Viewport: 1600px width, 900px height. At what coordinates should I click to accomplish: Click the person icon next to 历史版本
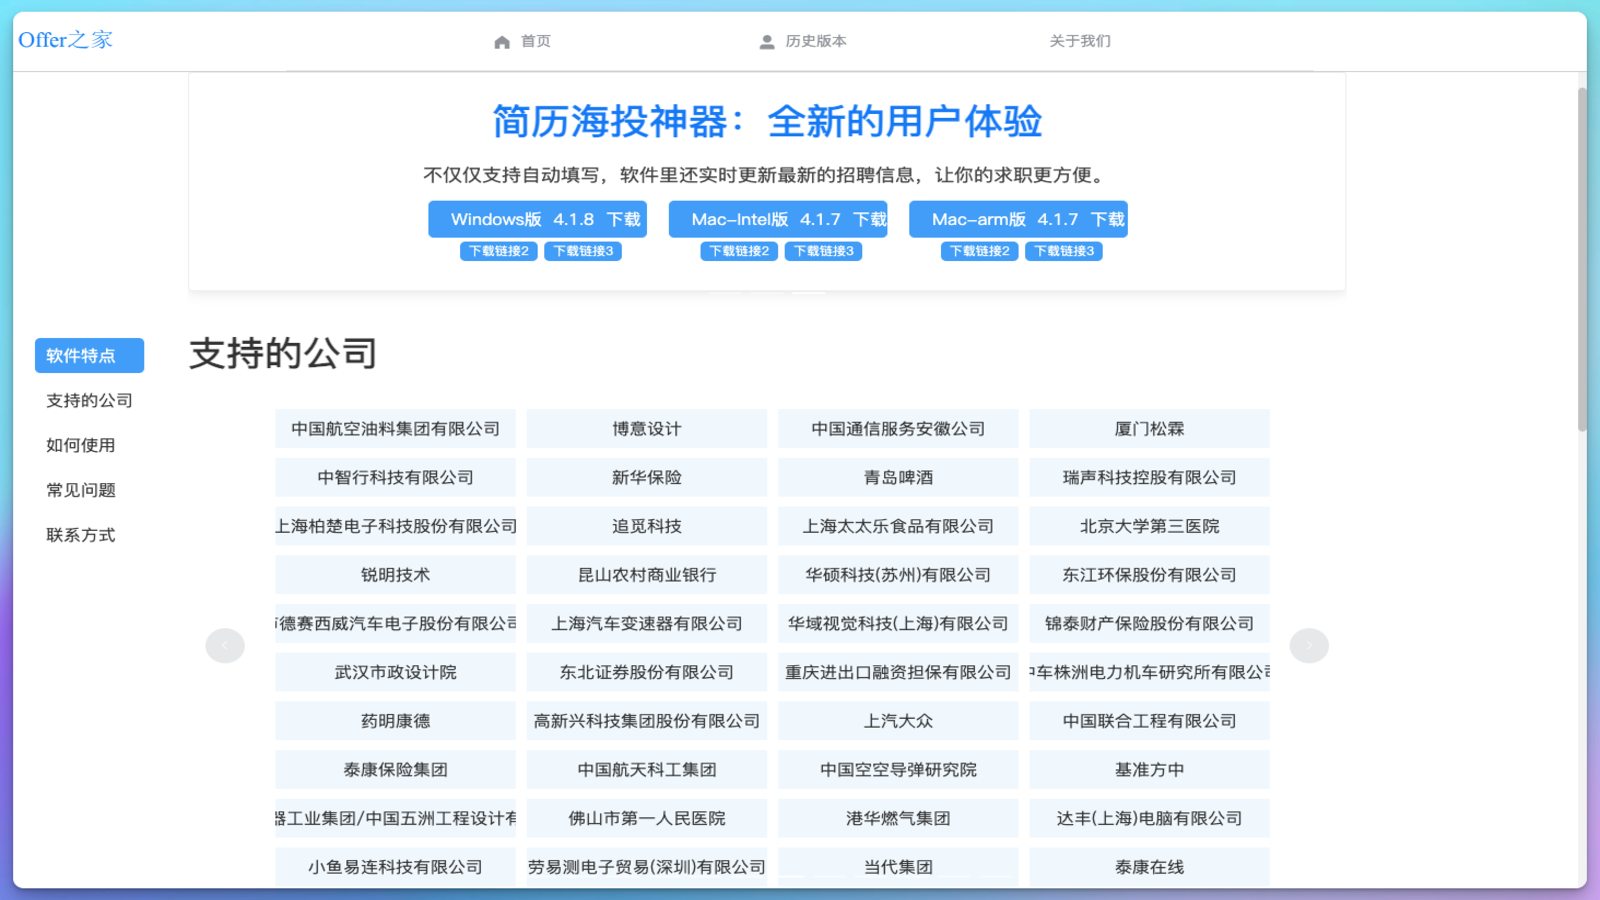point(766,41)
